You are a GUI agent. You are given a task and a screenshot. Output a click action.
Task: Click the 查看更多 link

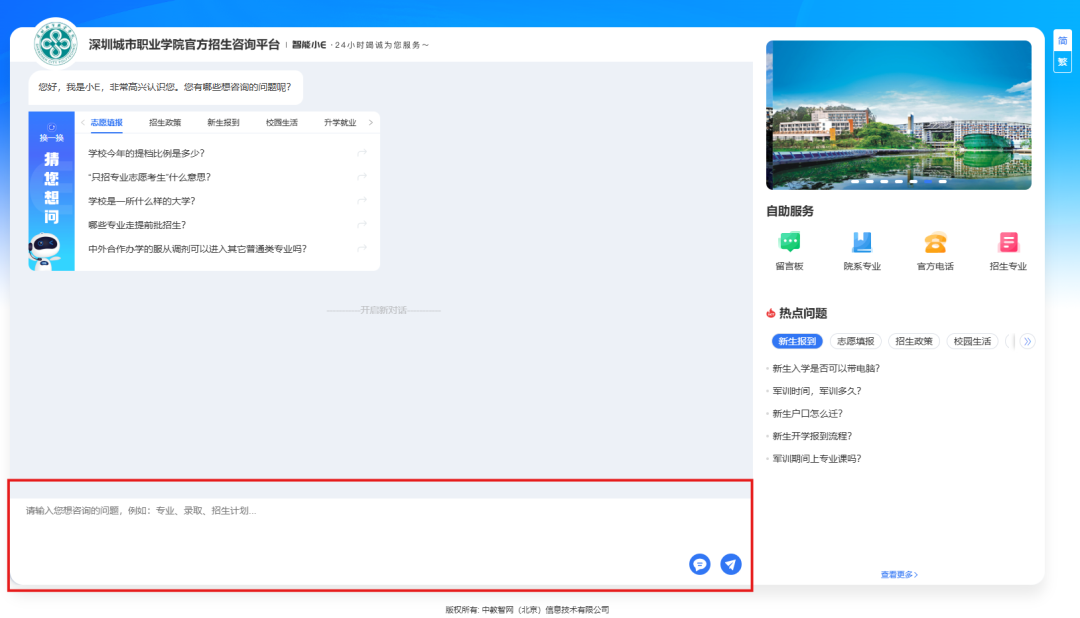pos(899,575)
